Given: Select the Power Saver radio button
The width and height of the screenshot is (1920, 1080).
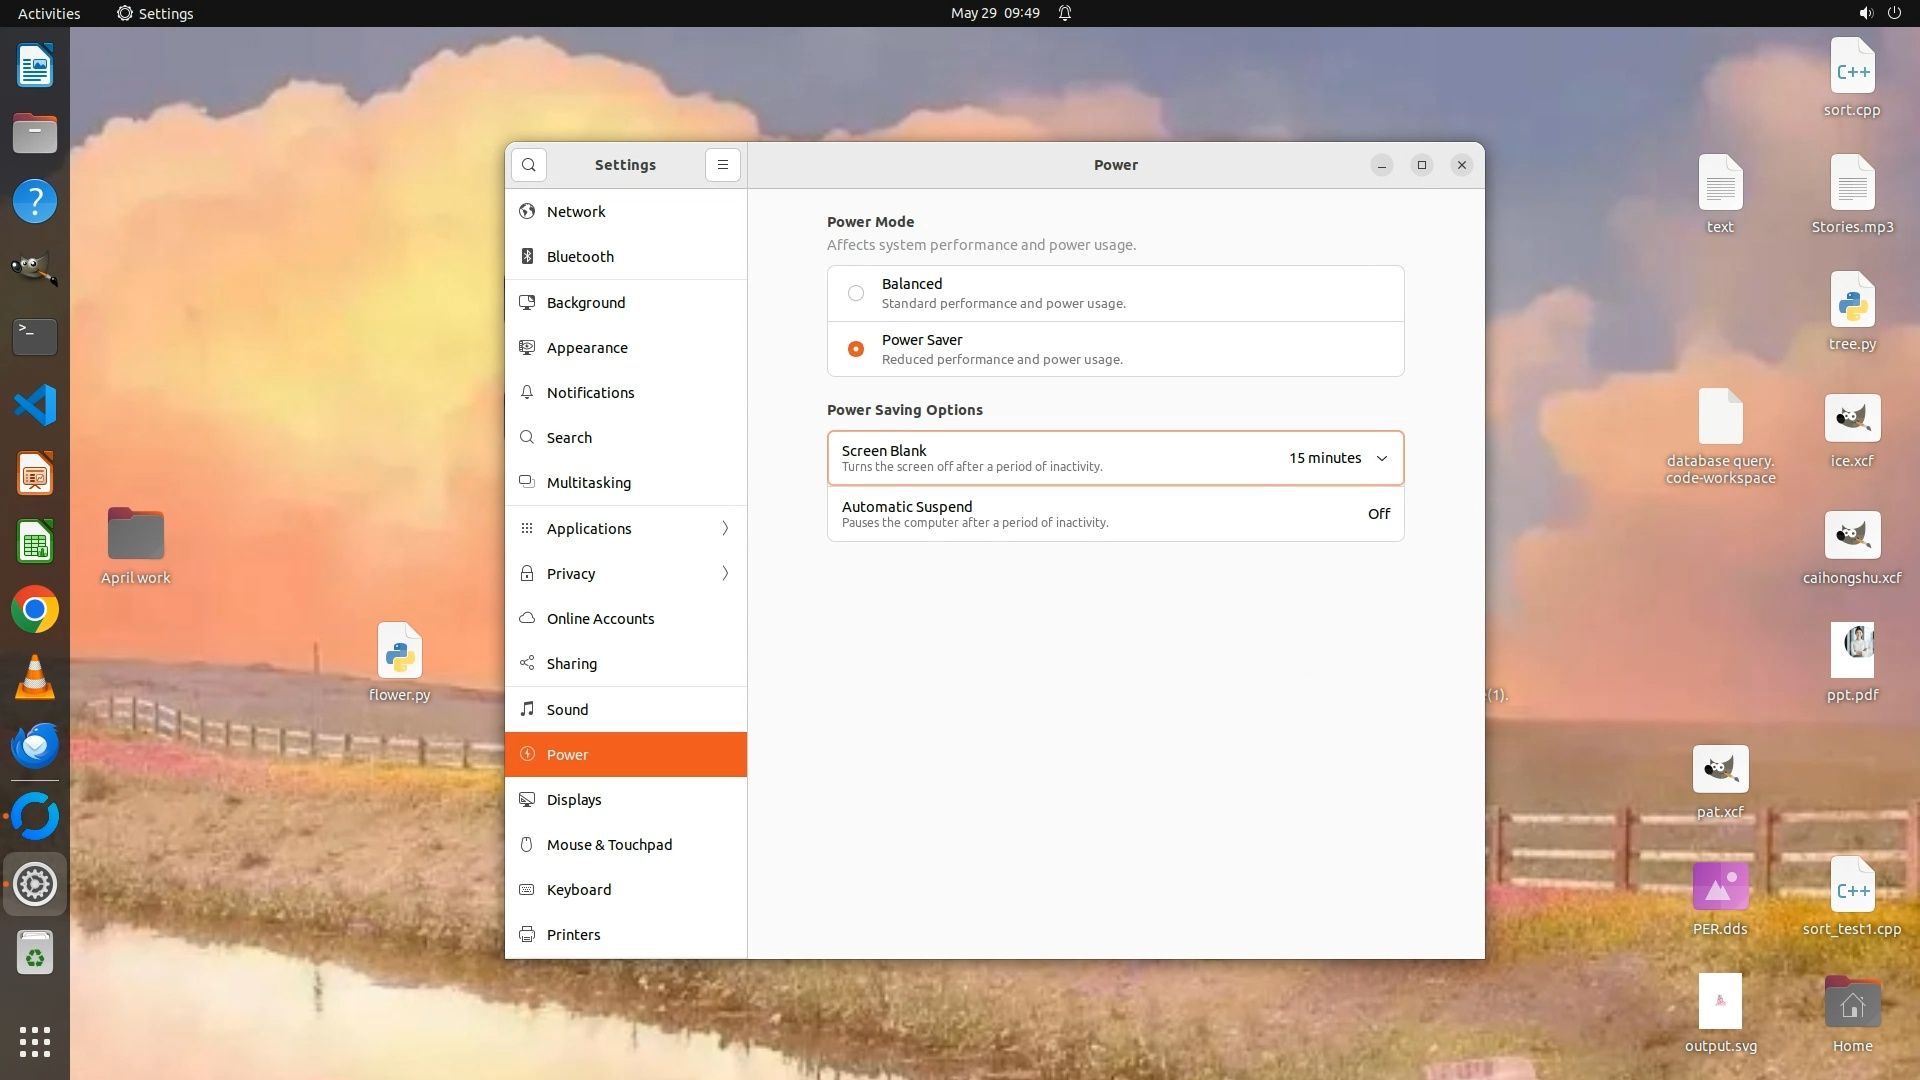Looking at the screenshot, I should (856, 349).
